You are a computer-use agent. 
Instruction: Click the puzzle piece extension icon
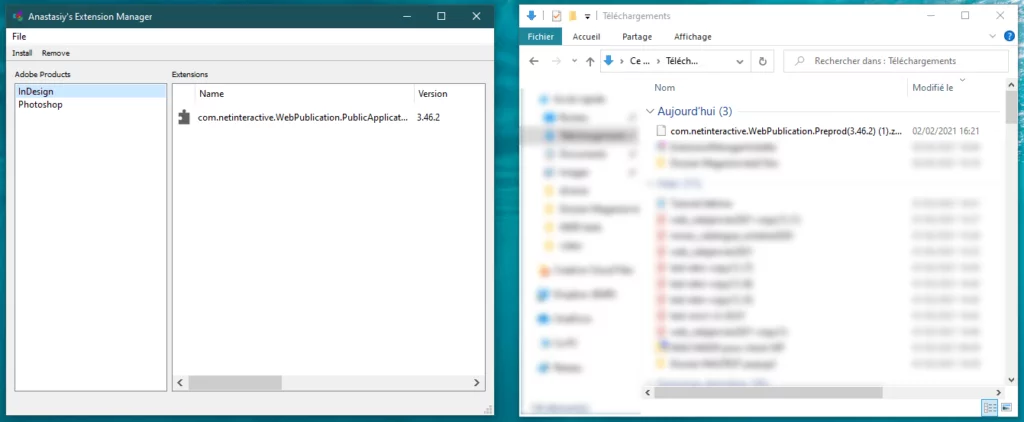[184, 117]
